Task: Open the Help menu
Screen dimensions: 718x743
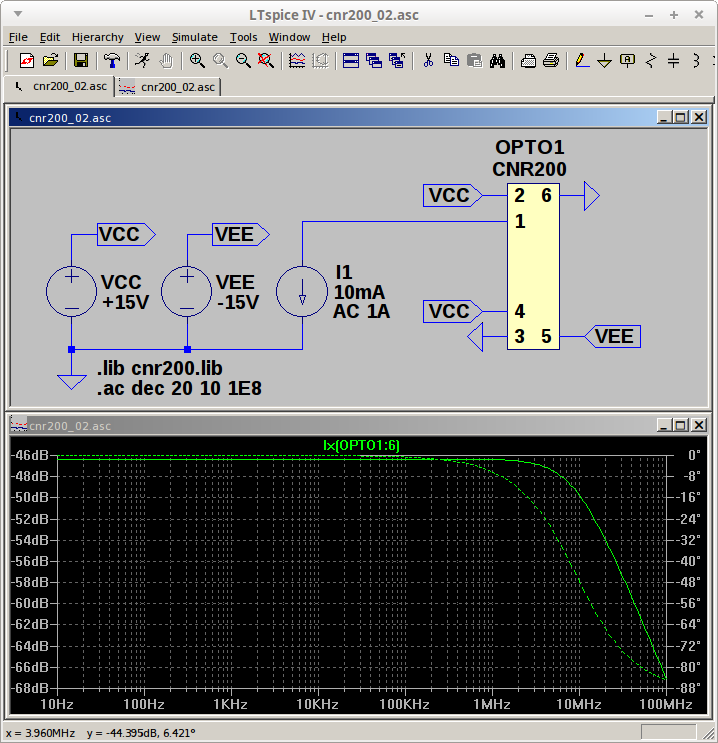Action: pos(334,37)
